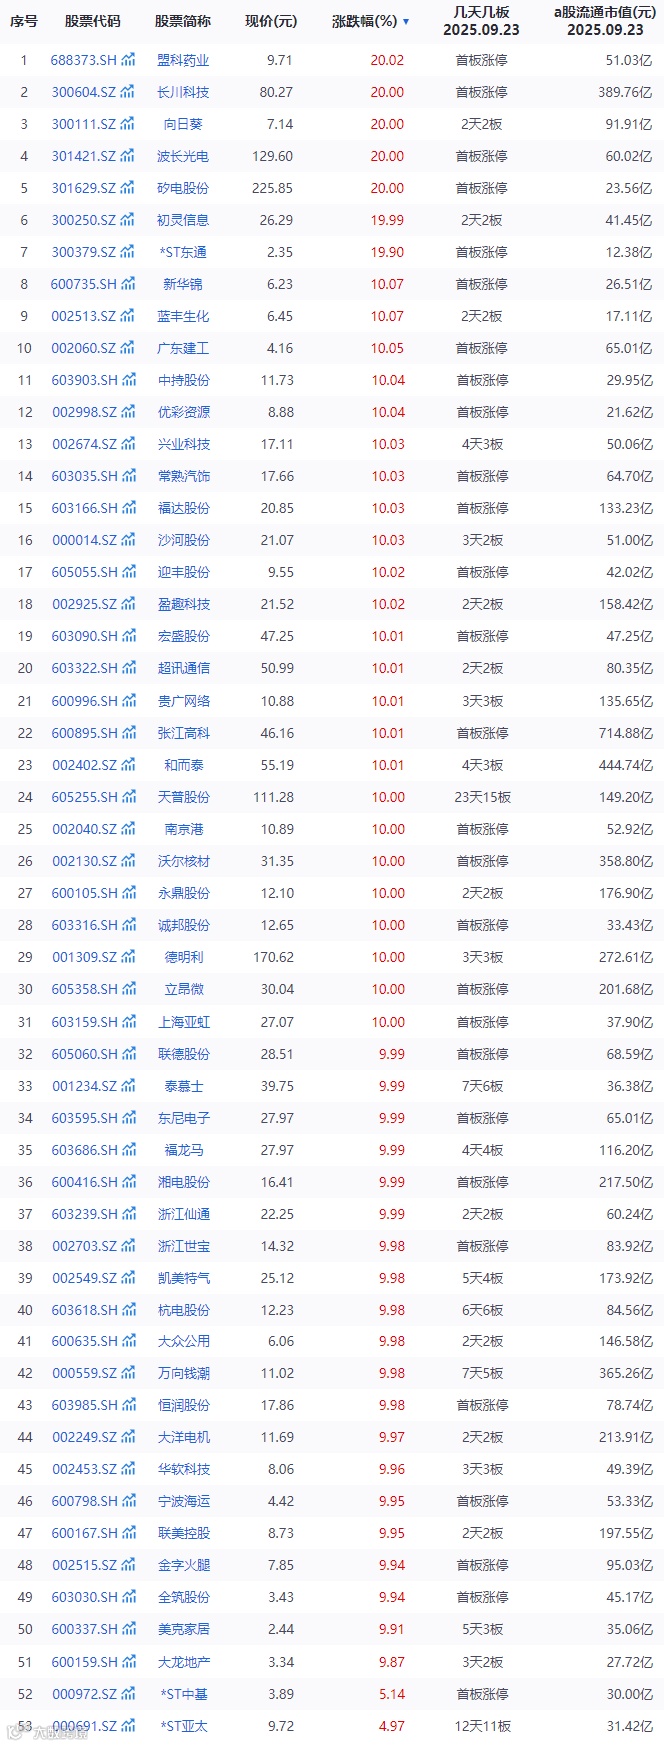Image resolution: width=664 pixels, height=1746 pixels.
Task: Open chart icon beside 002060.SZ
Action: [x=127, y=348]
